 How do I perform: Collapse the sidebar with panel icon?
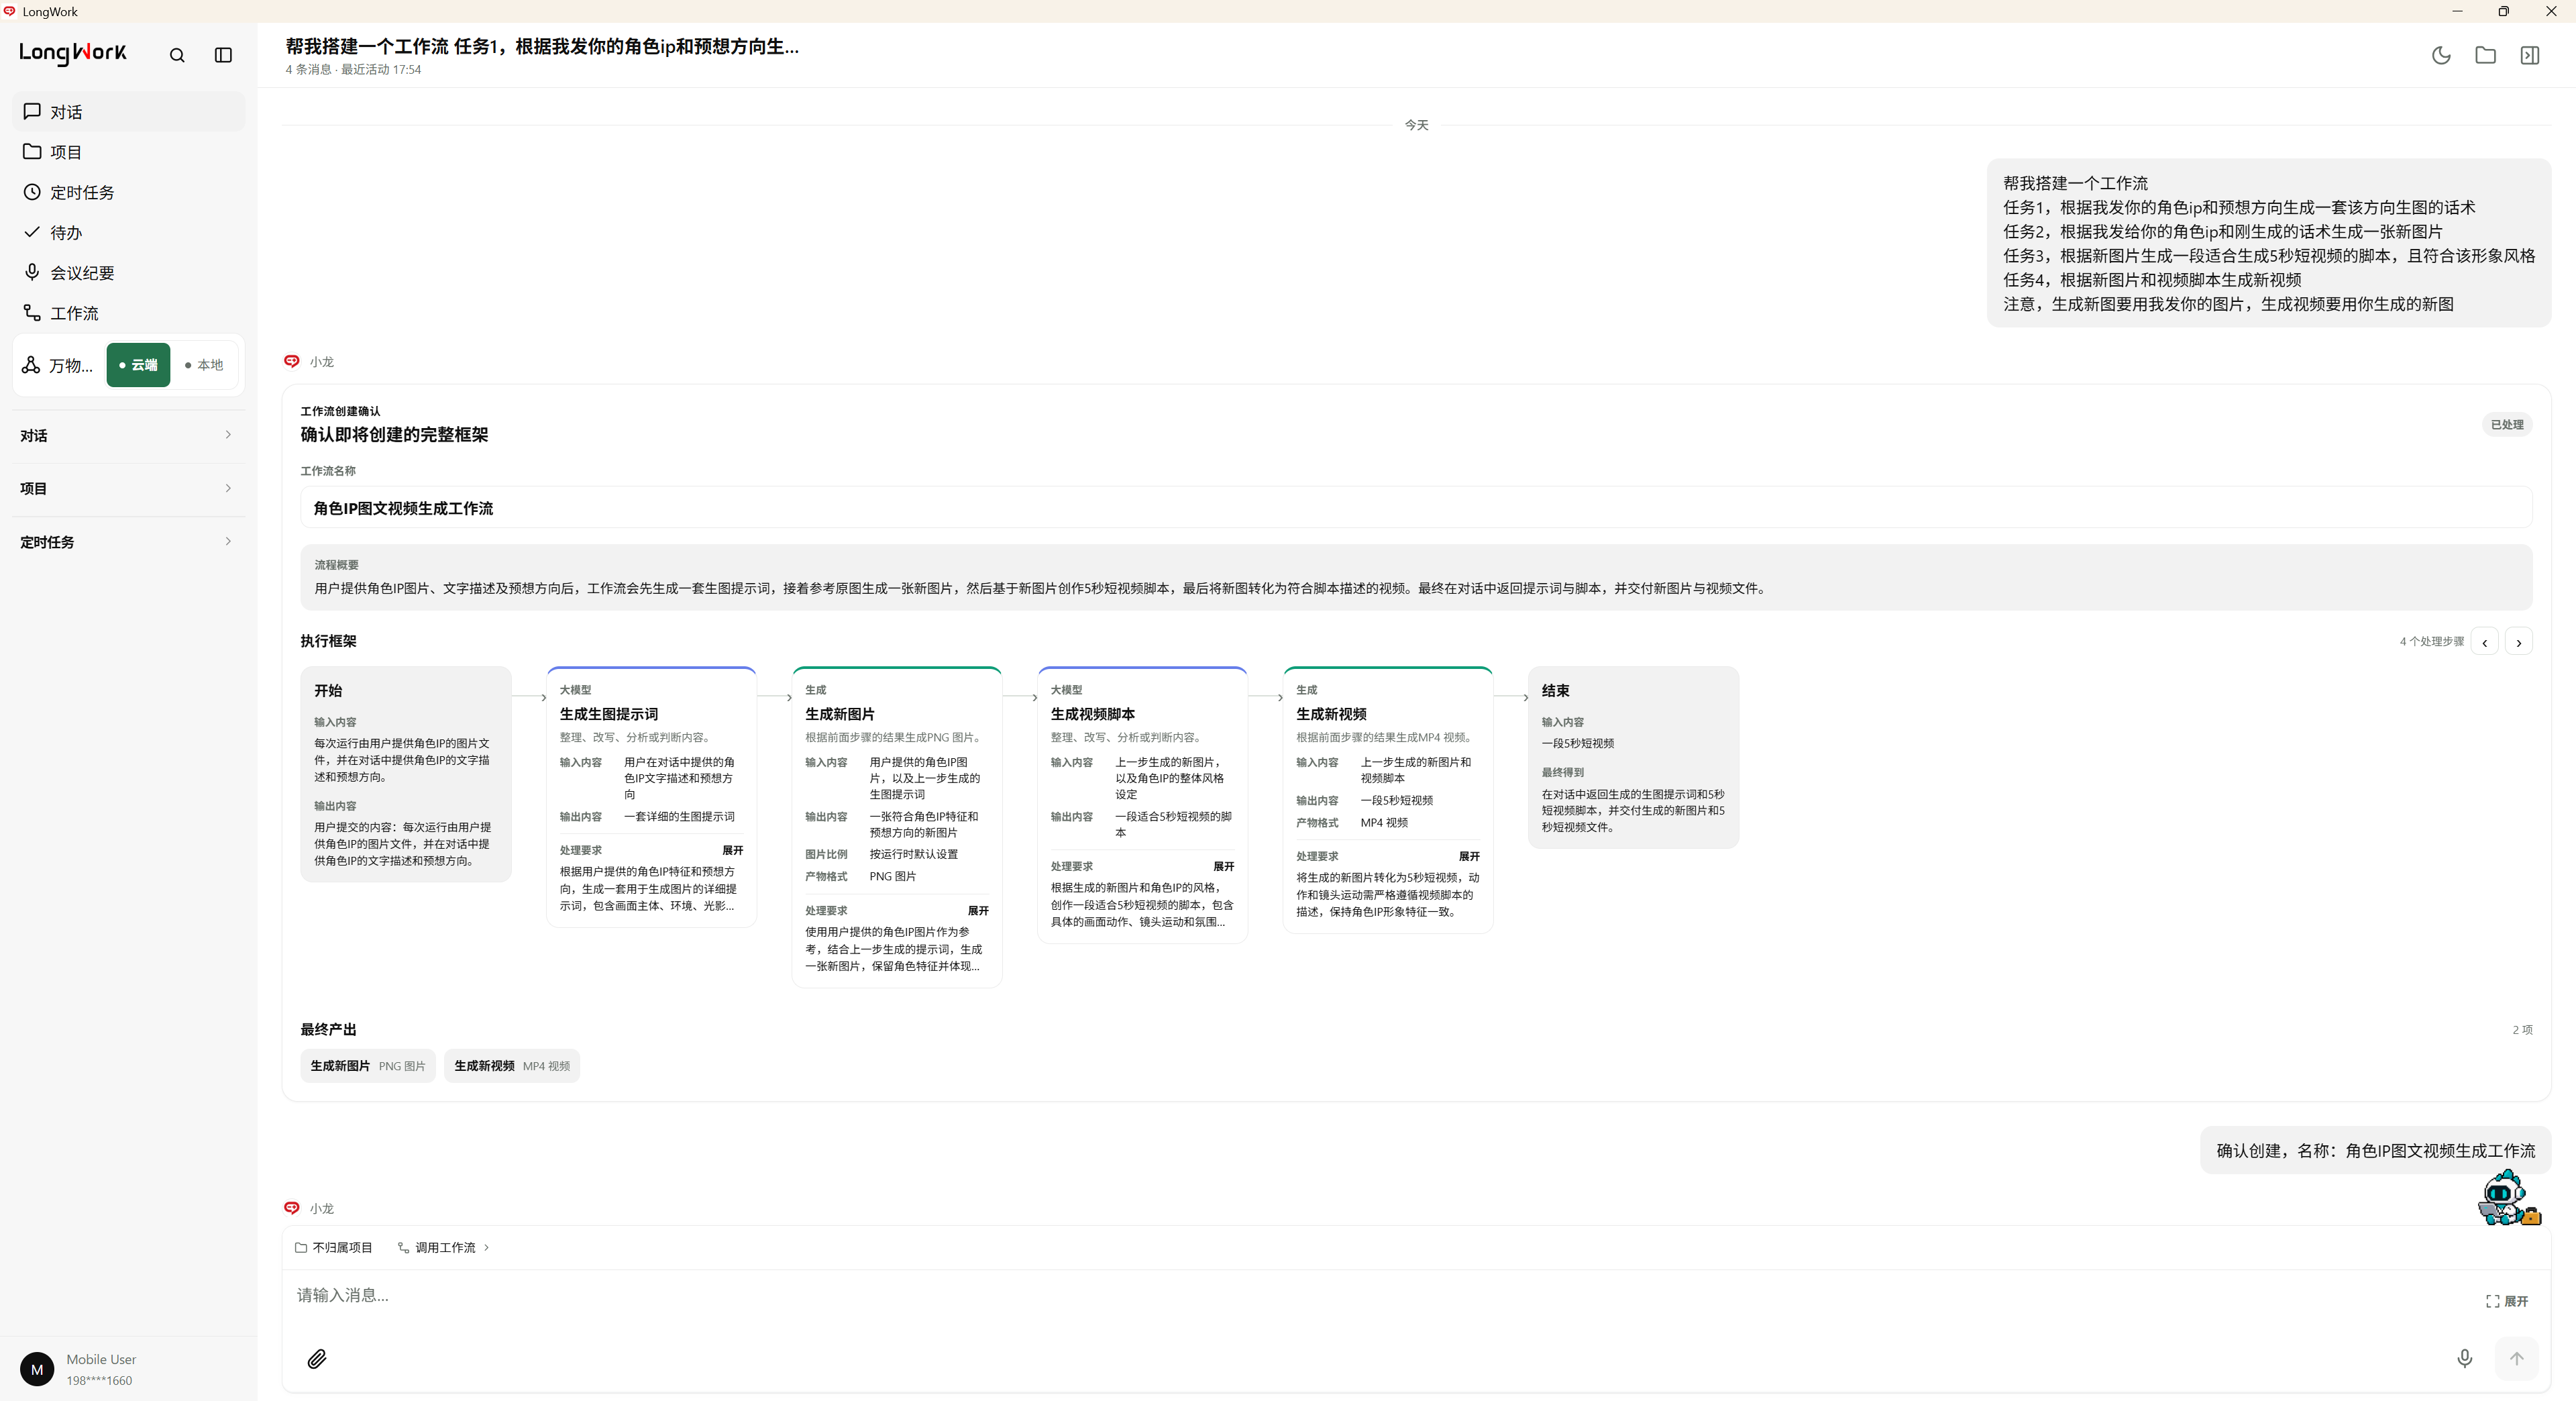coord(223,56)
